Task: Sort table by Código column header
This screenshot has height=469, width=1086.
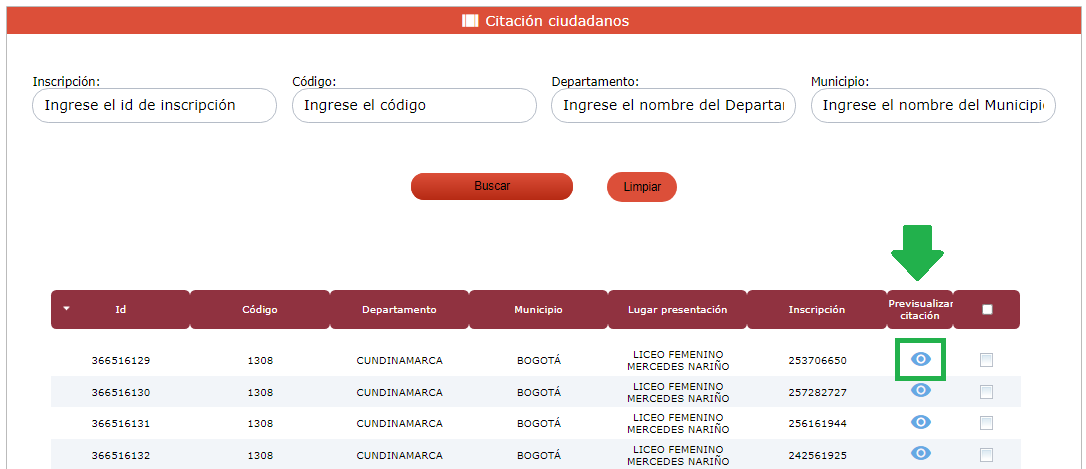Action: (259, 310)
